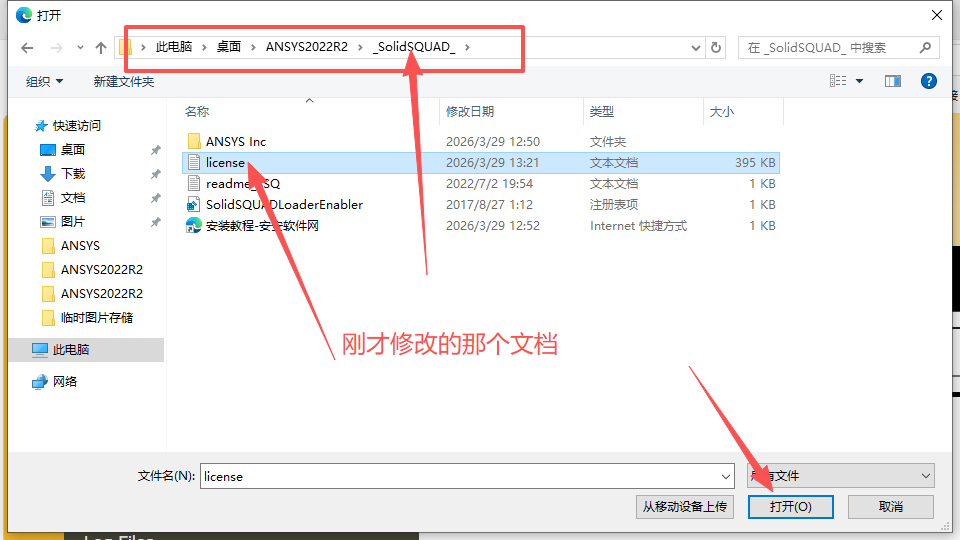
Task: Open the file type filter dropdown
Action: point(841,476)
